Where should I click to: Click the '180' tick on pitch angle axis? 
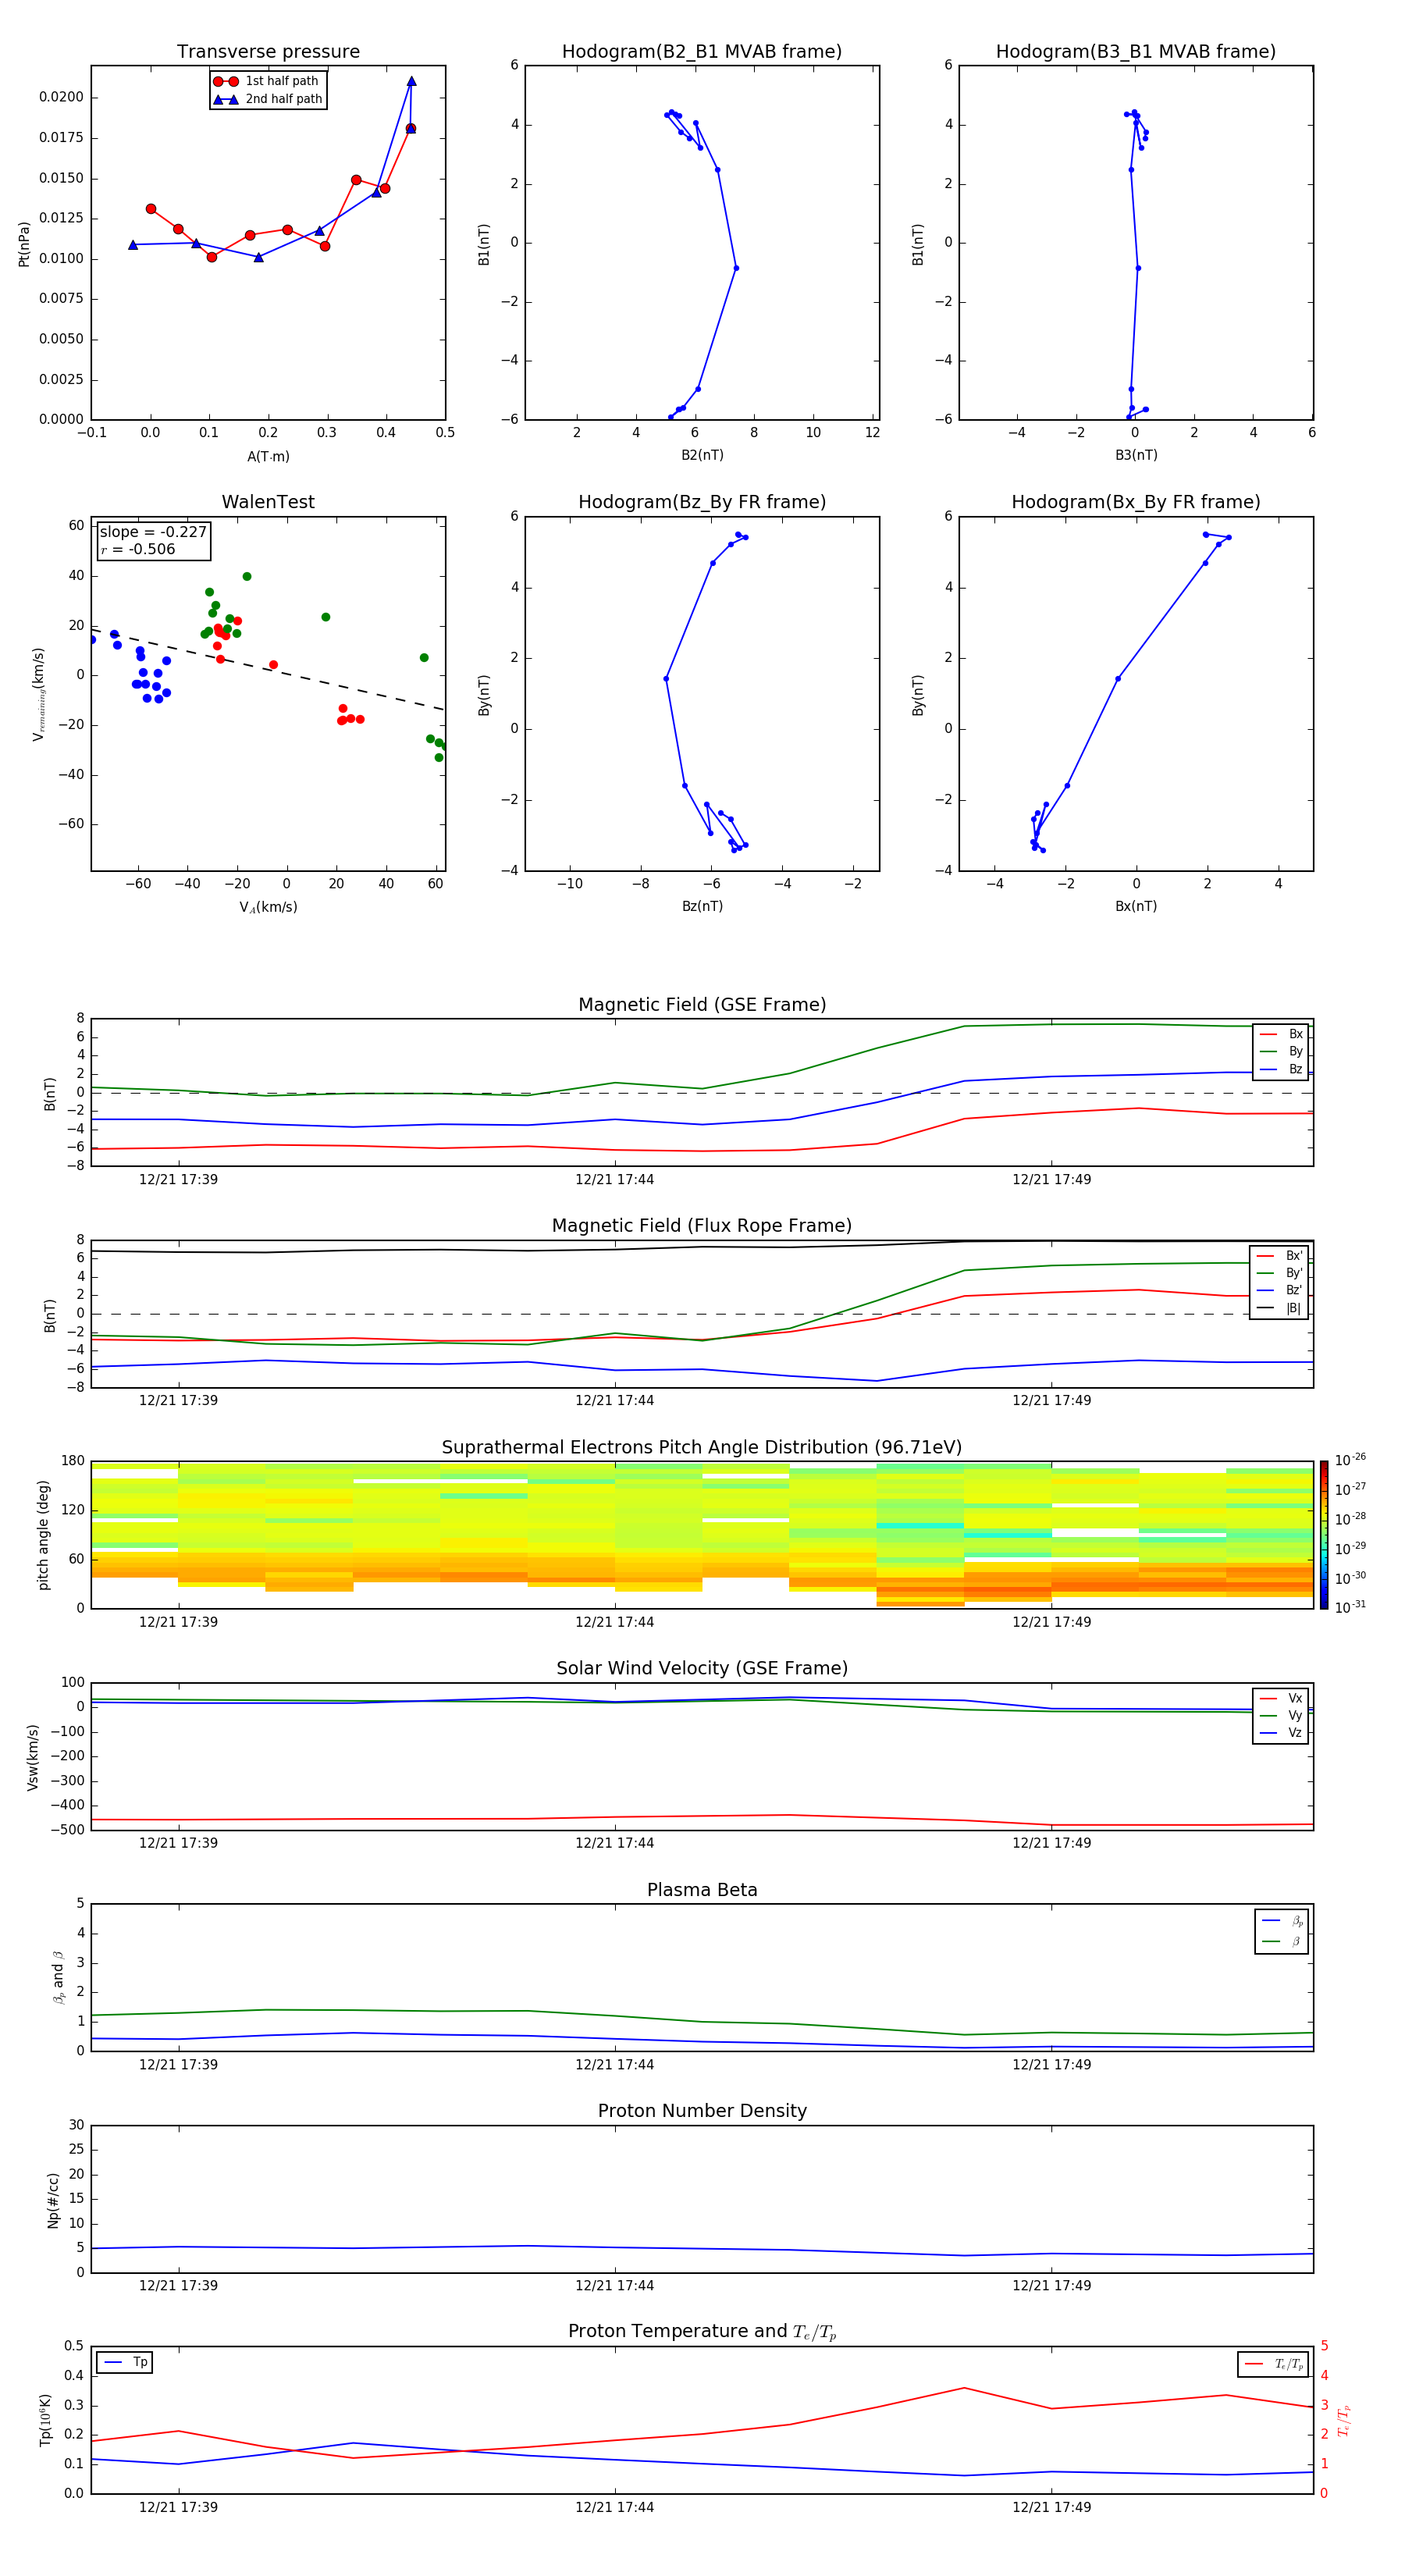click(72, 1461)
